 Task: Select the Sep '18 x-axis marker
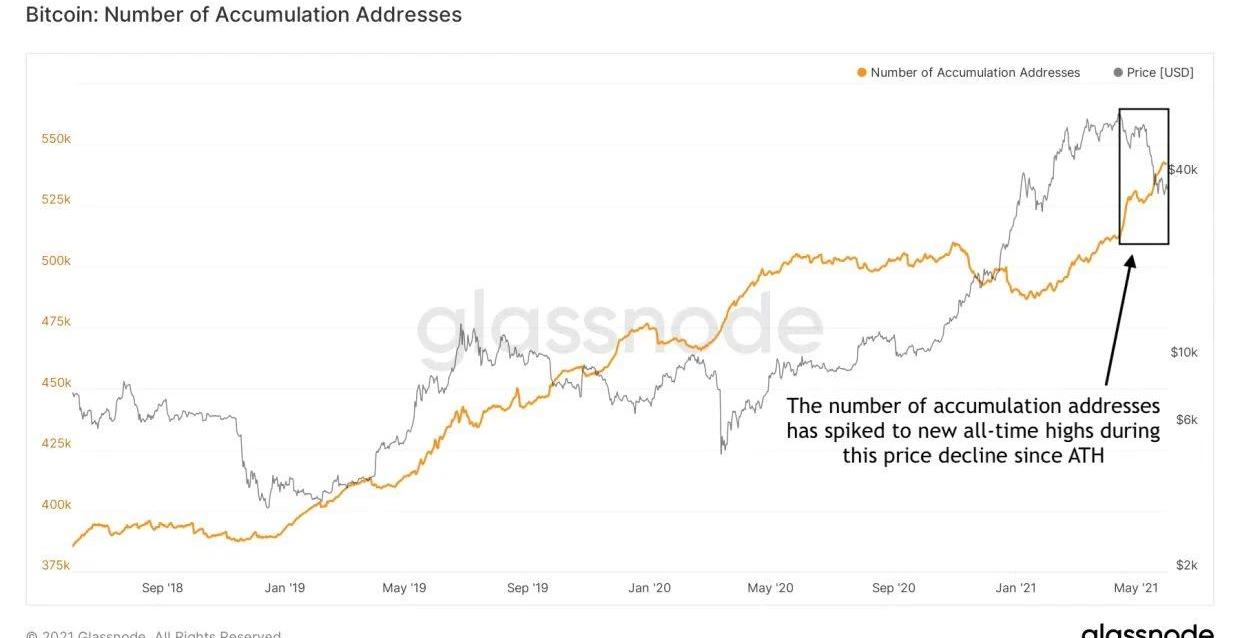(x=162, y=588)
